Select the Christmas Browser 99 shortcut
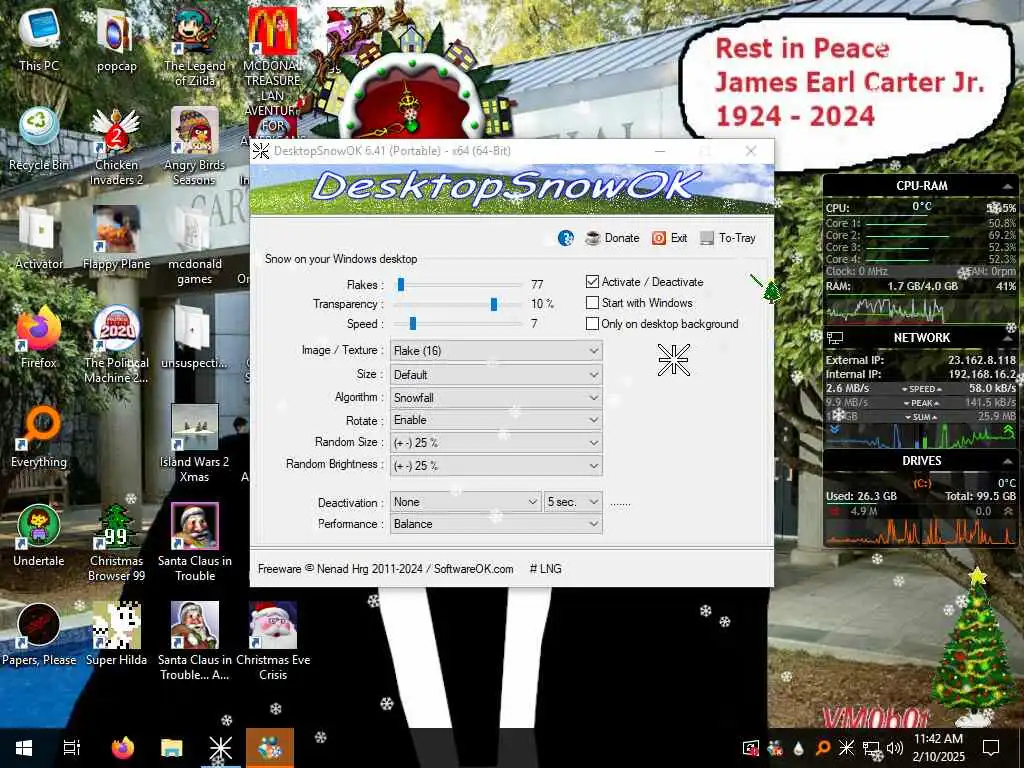 [116, 543]
